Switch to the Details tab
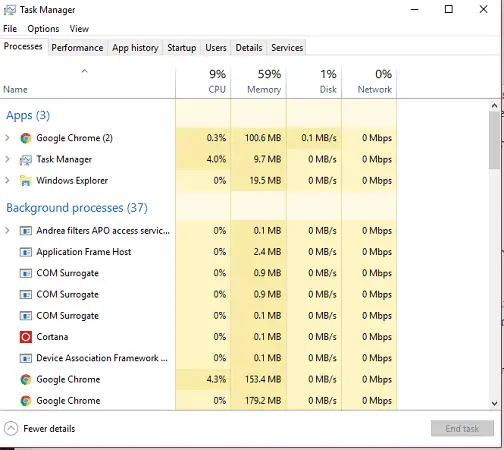 (249, 48)
